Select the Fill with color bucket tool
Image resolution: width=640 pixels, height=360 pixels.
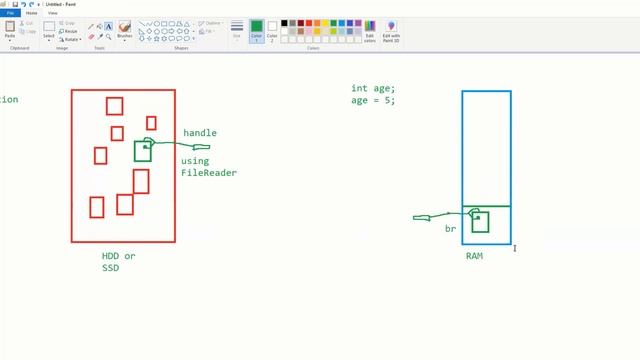coord(100,27)
